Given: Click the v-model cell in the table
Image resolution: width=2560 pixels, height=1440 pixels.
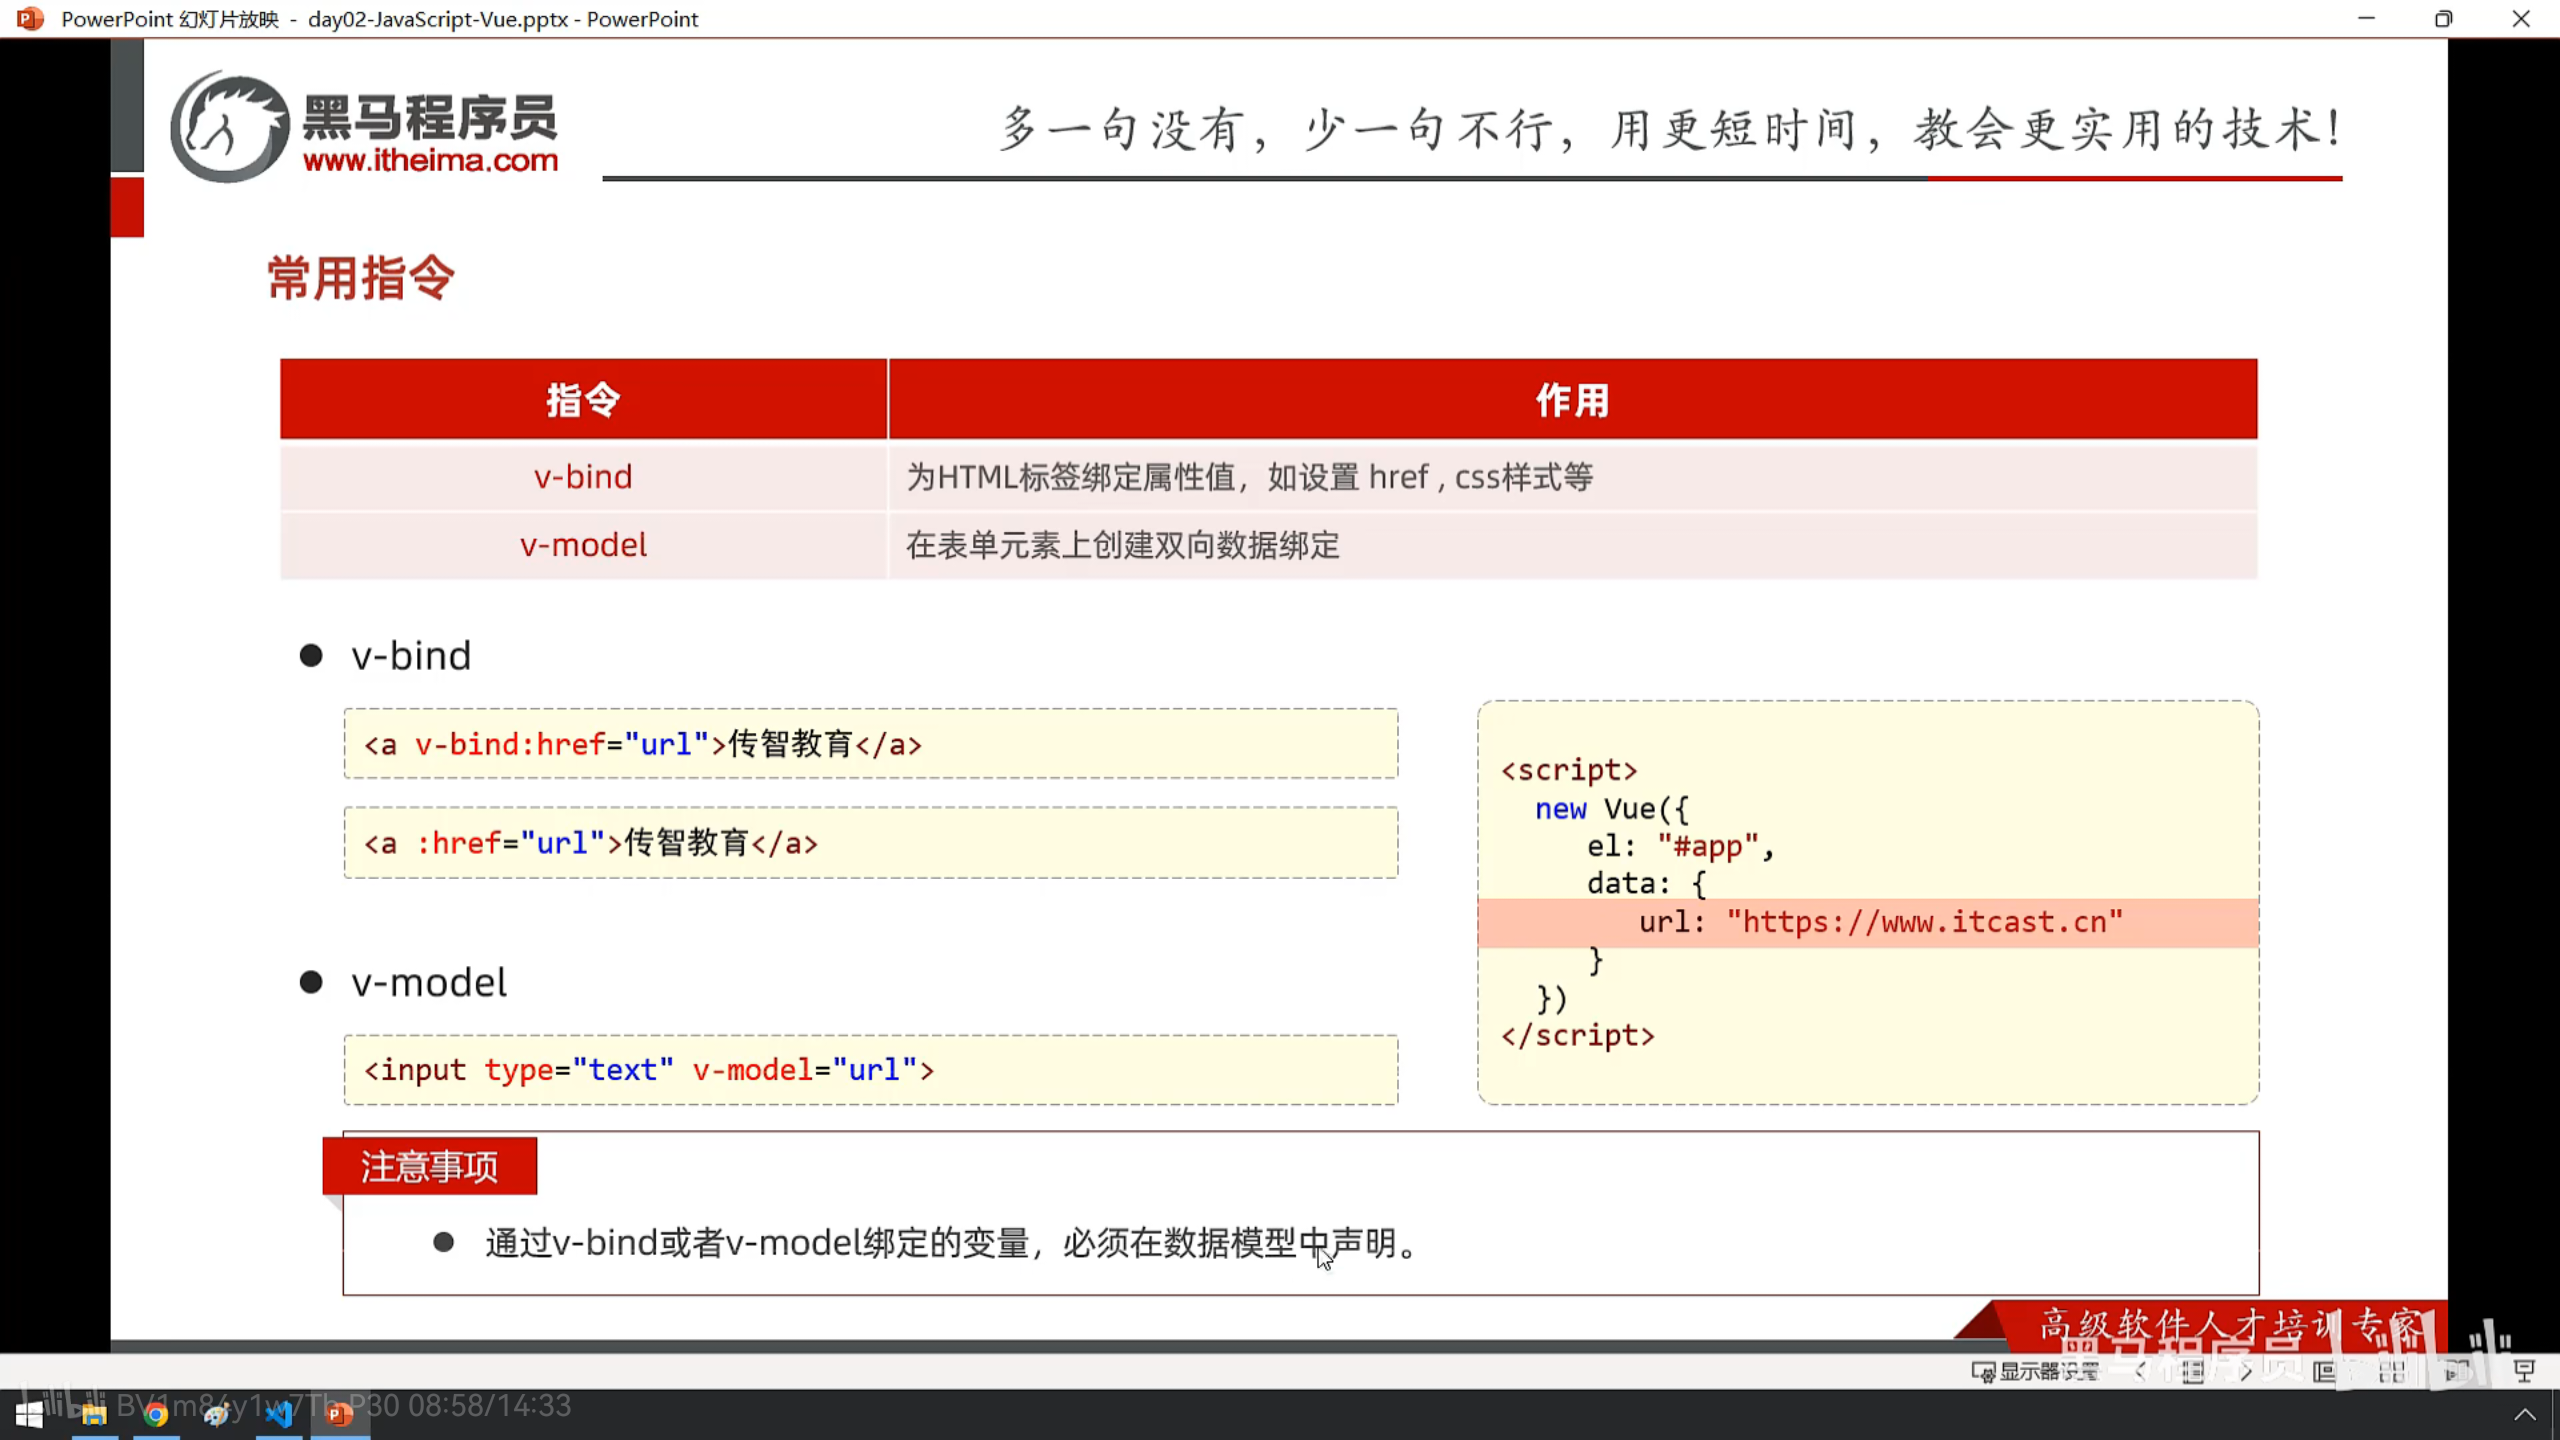Looking at the screenshot, I should [583, 545].
